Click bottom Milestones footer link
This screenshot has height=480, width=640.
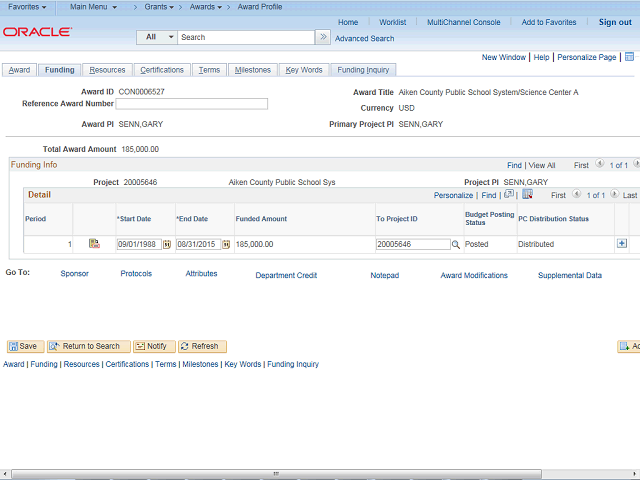(200, 364)
